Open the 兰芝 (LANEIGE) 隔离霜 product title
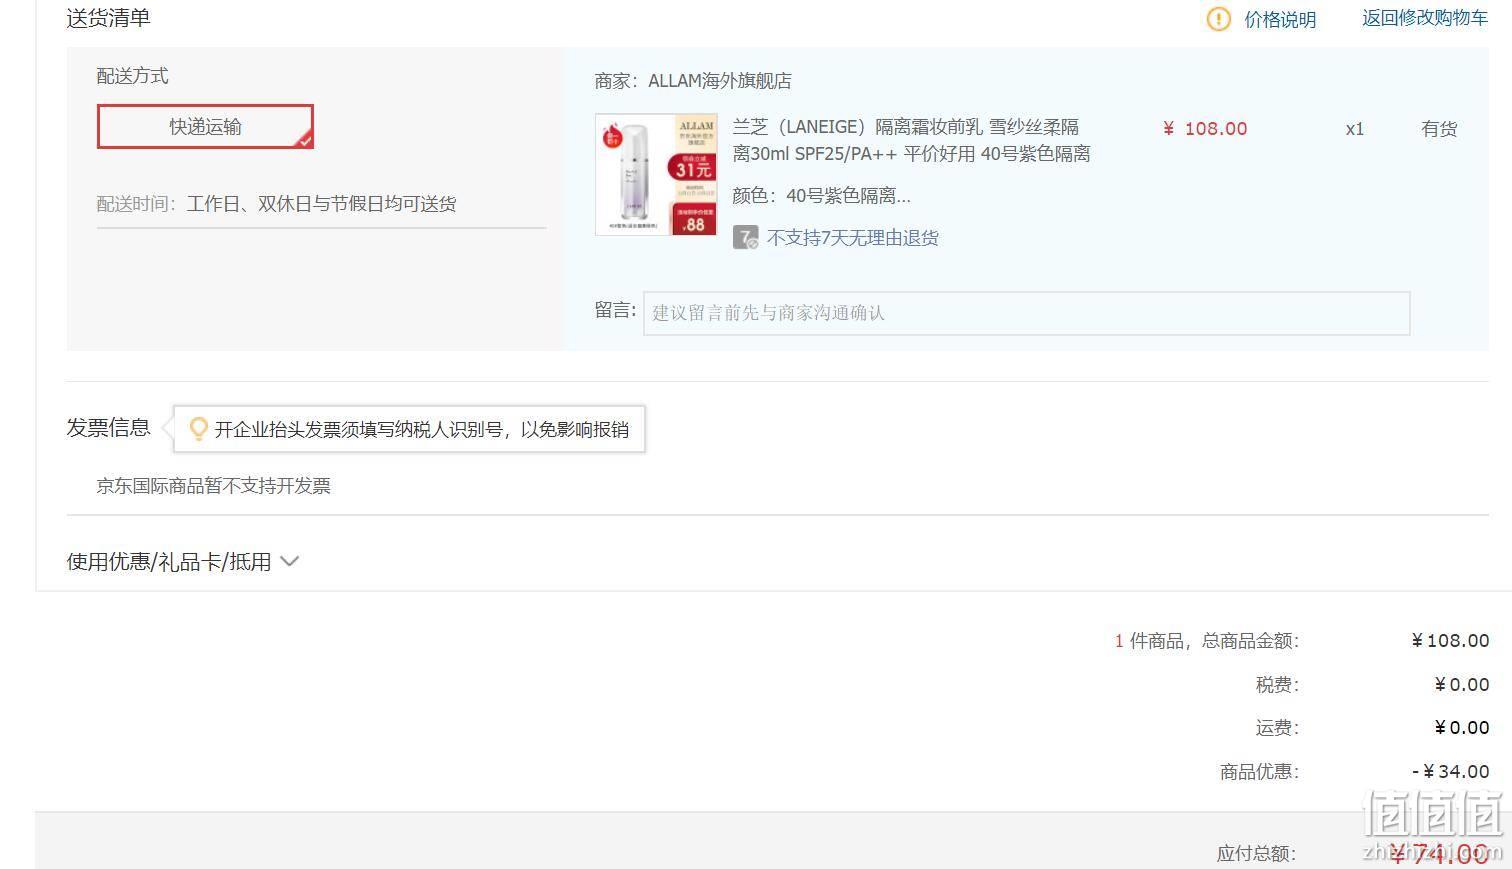Screen dimensions: 1512x869 point(911,140)
